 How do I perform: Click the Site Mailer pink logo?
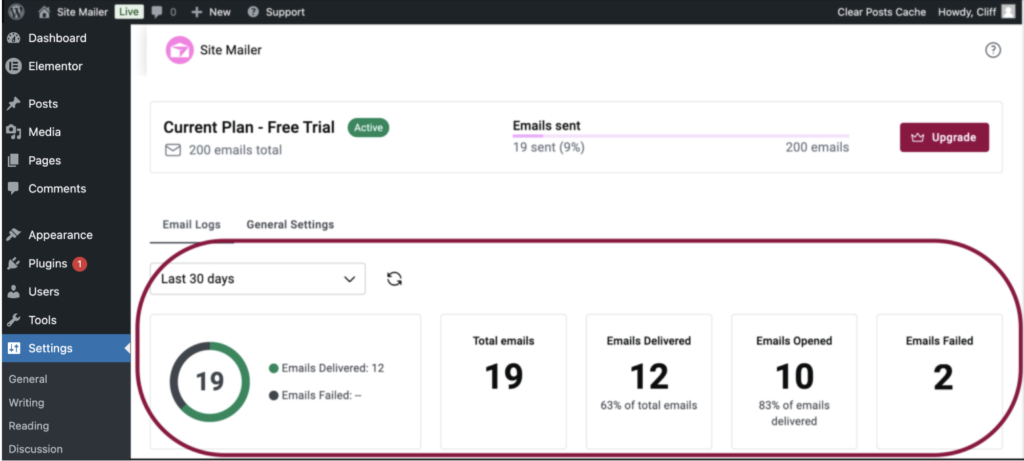pos(179,50)
